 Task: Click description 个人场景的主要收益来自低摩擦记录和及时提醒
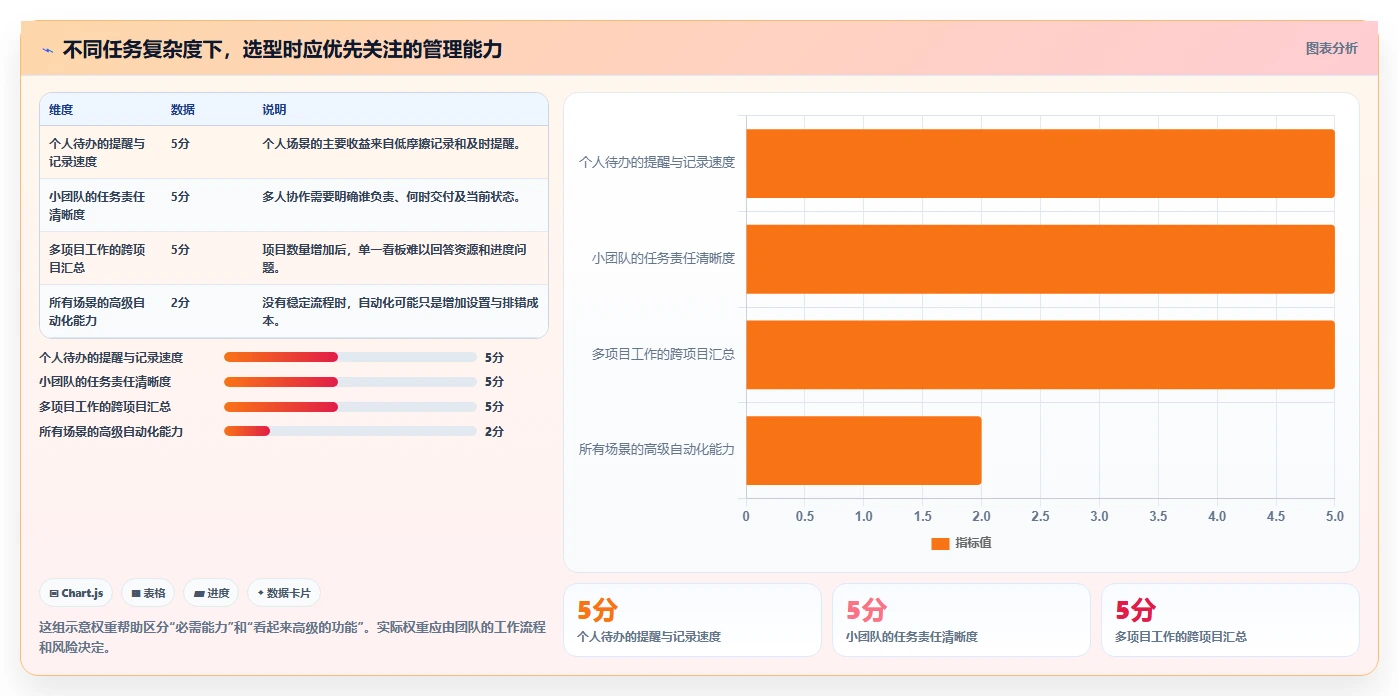pyautogui.click(x=392, y=144)
